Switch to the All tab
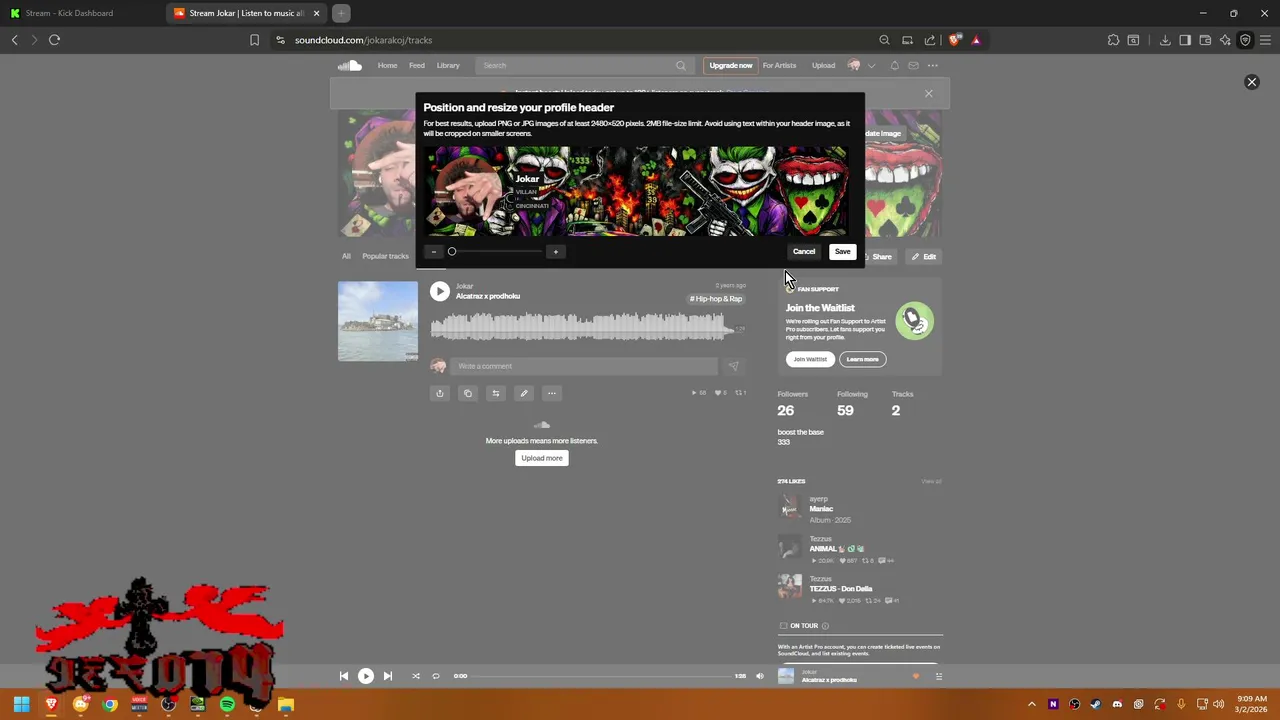This screenshot has height=720, width=1280. coord(346,256)
